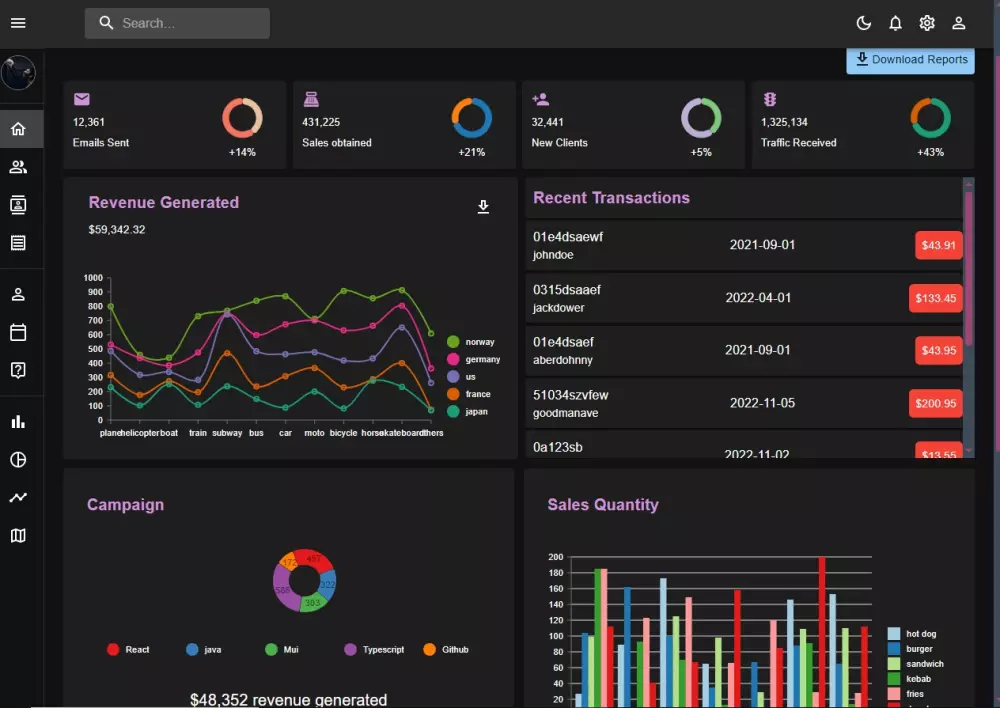1000x708 pixels.
Task: Open the Contacts Information page
Action: point(18,204)
